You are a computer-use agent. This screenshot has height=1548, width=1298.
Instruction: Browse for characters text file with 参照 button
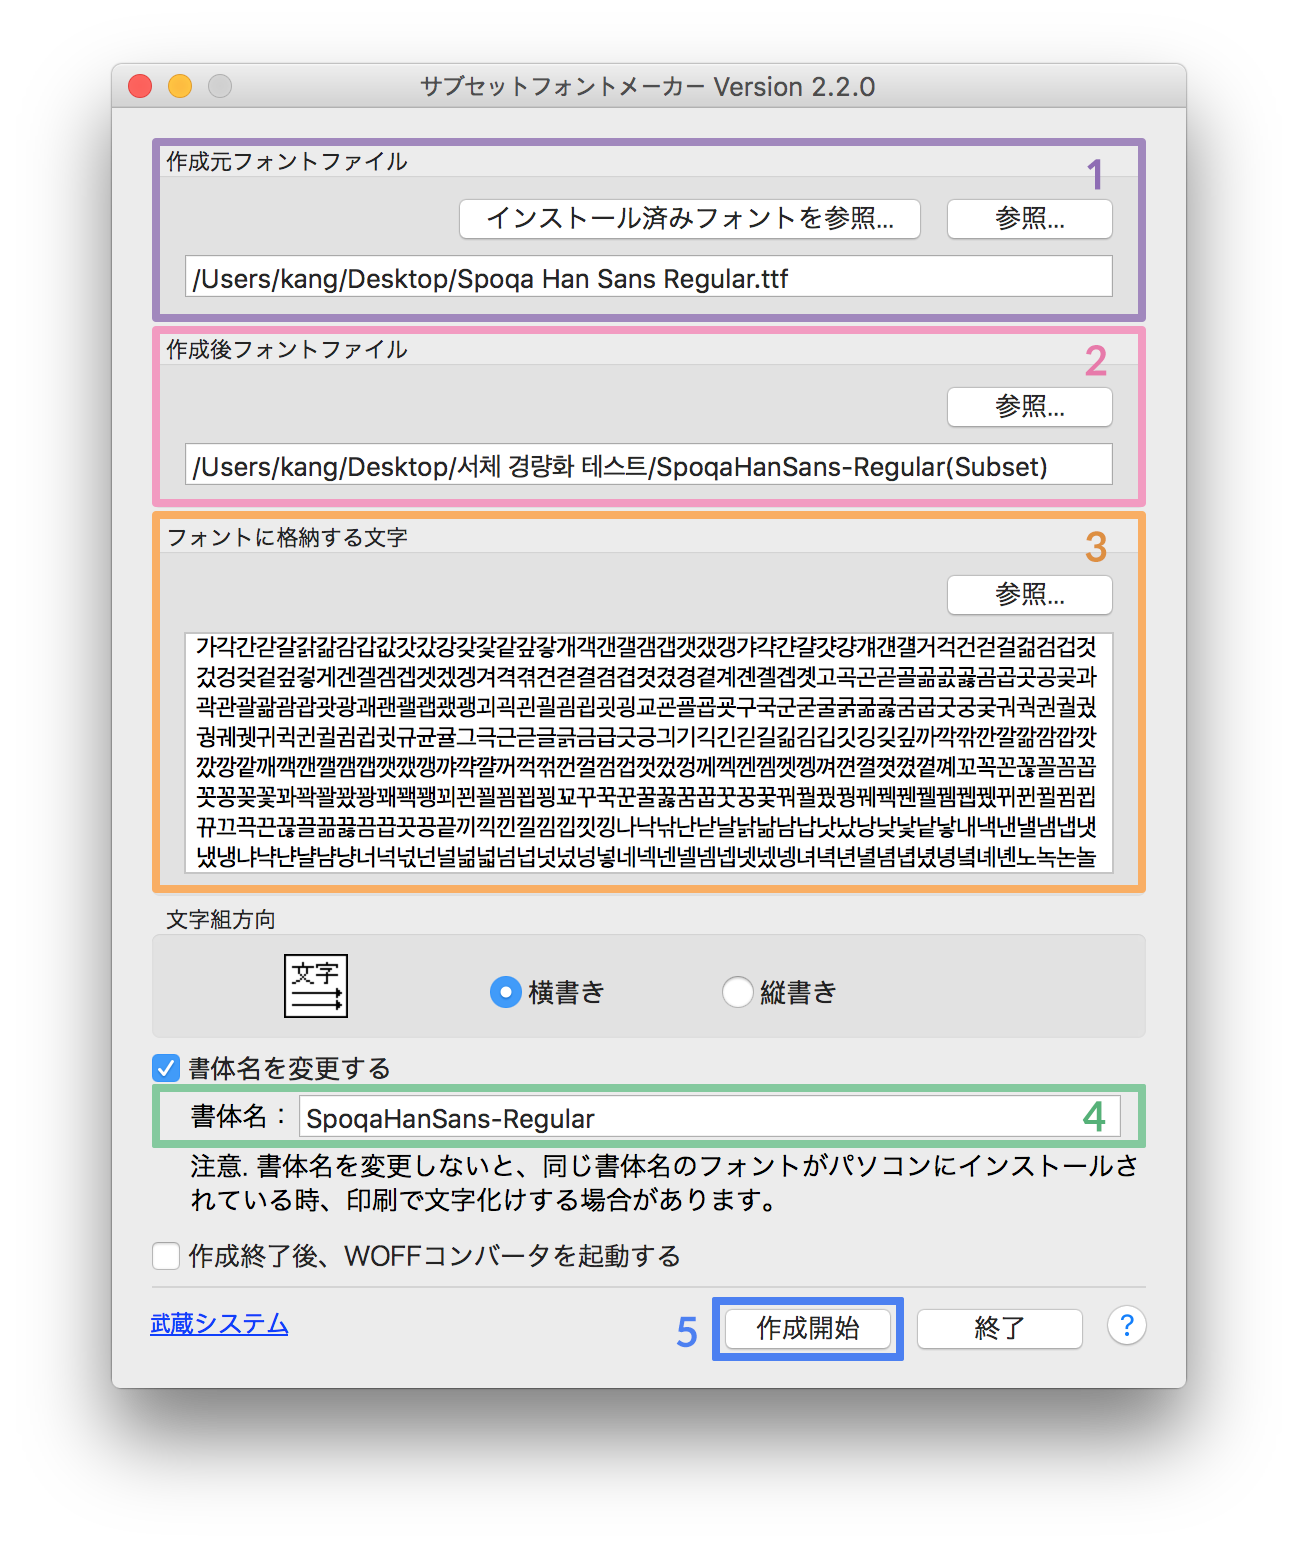tap(1030, 595)
